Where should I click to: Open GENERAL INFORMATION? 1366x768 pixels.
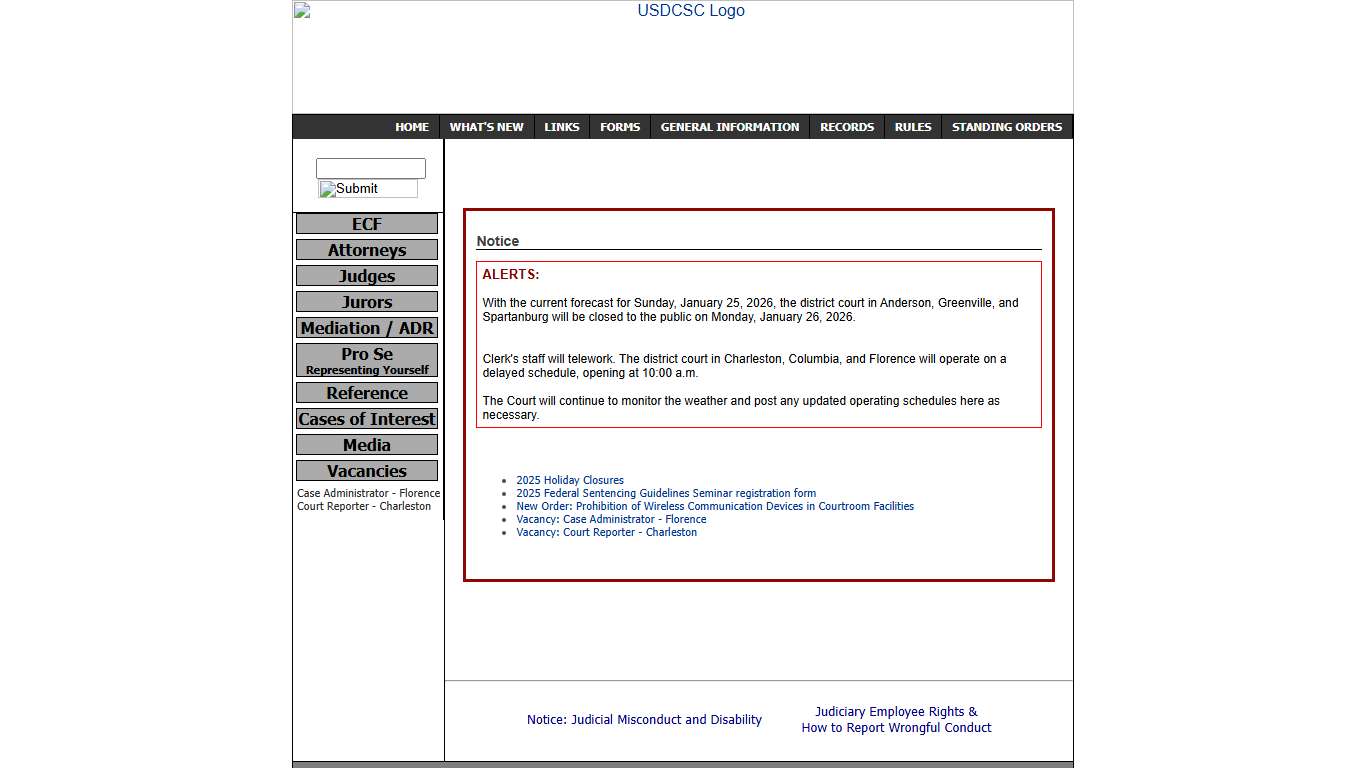(729, 126)
